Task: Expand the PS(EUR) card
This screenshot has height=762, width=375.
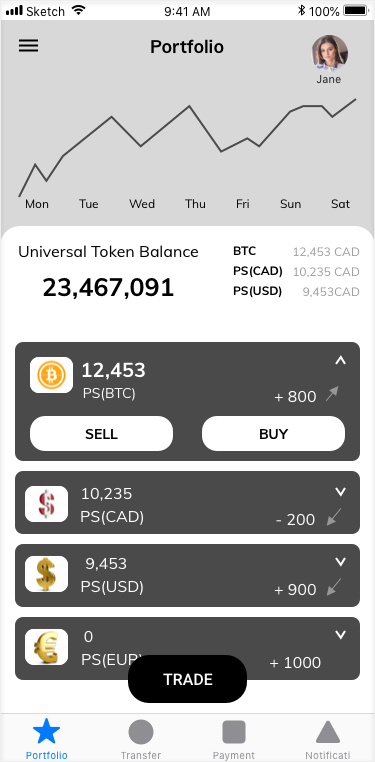Action: point(341,635)
